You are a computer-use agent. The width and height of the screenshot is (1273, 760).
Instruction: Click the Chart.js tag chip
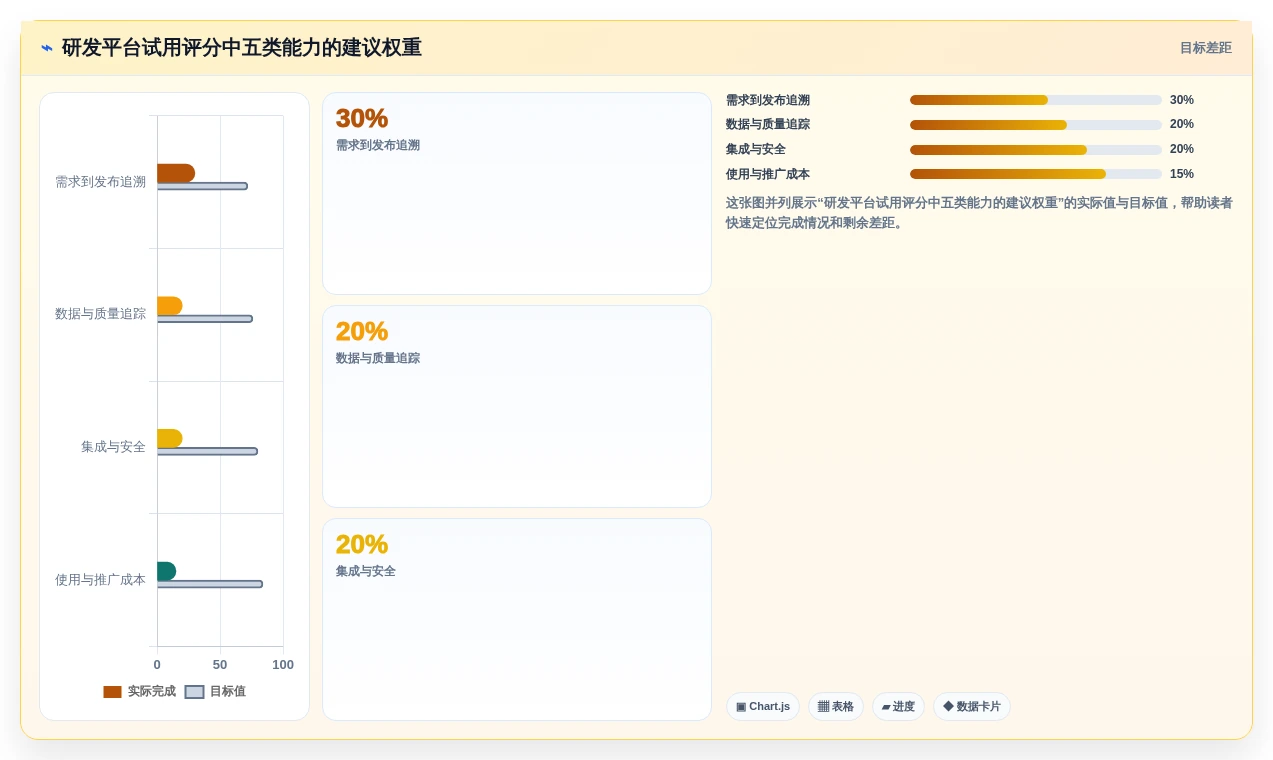(762, 706)
